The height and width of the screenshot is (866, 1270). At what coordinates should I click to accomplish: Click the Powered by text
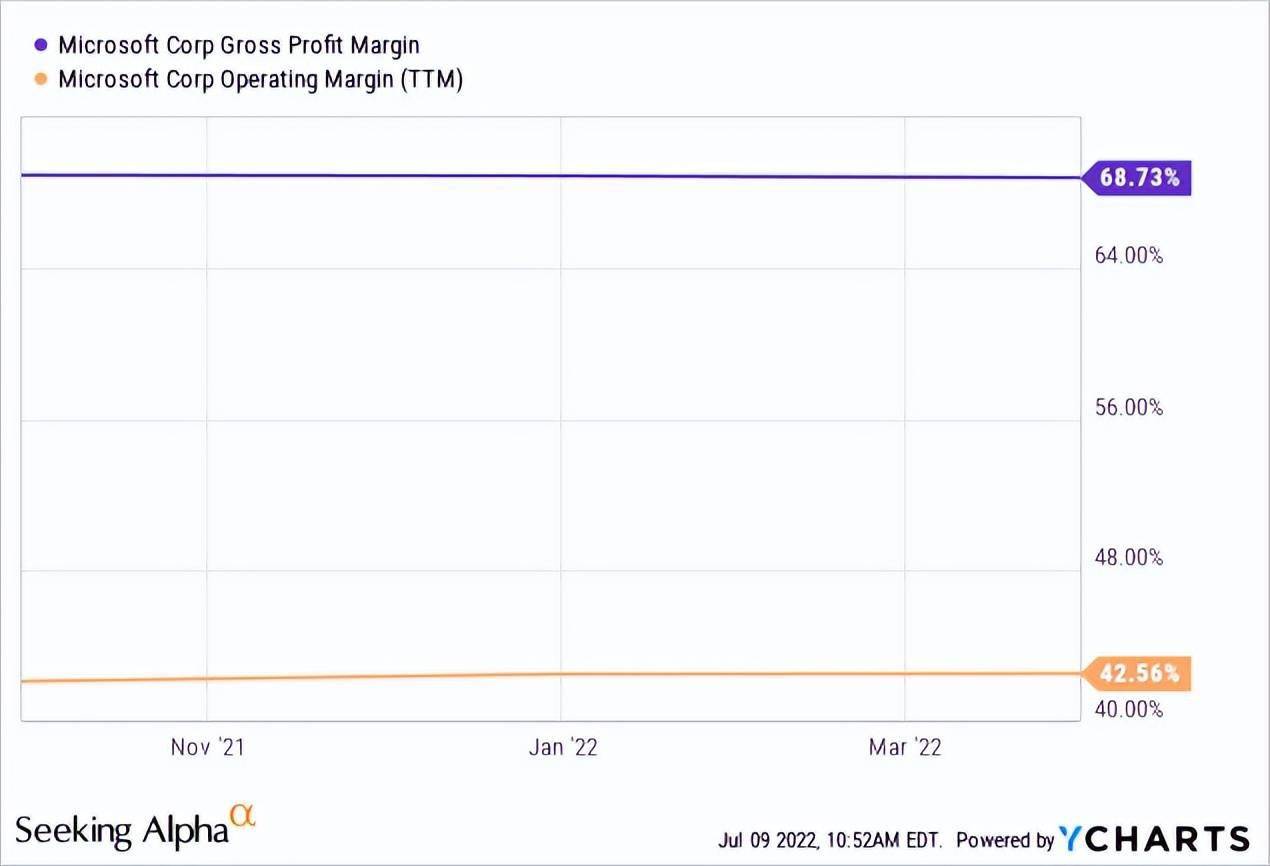click(x=1005, y=840)
